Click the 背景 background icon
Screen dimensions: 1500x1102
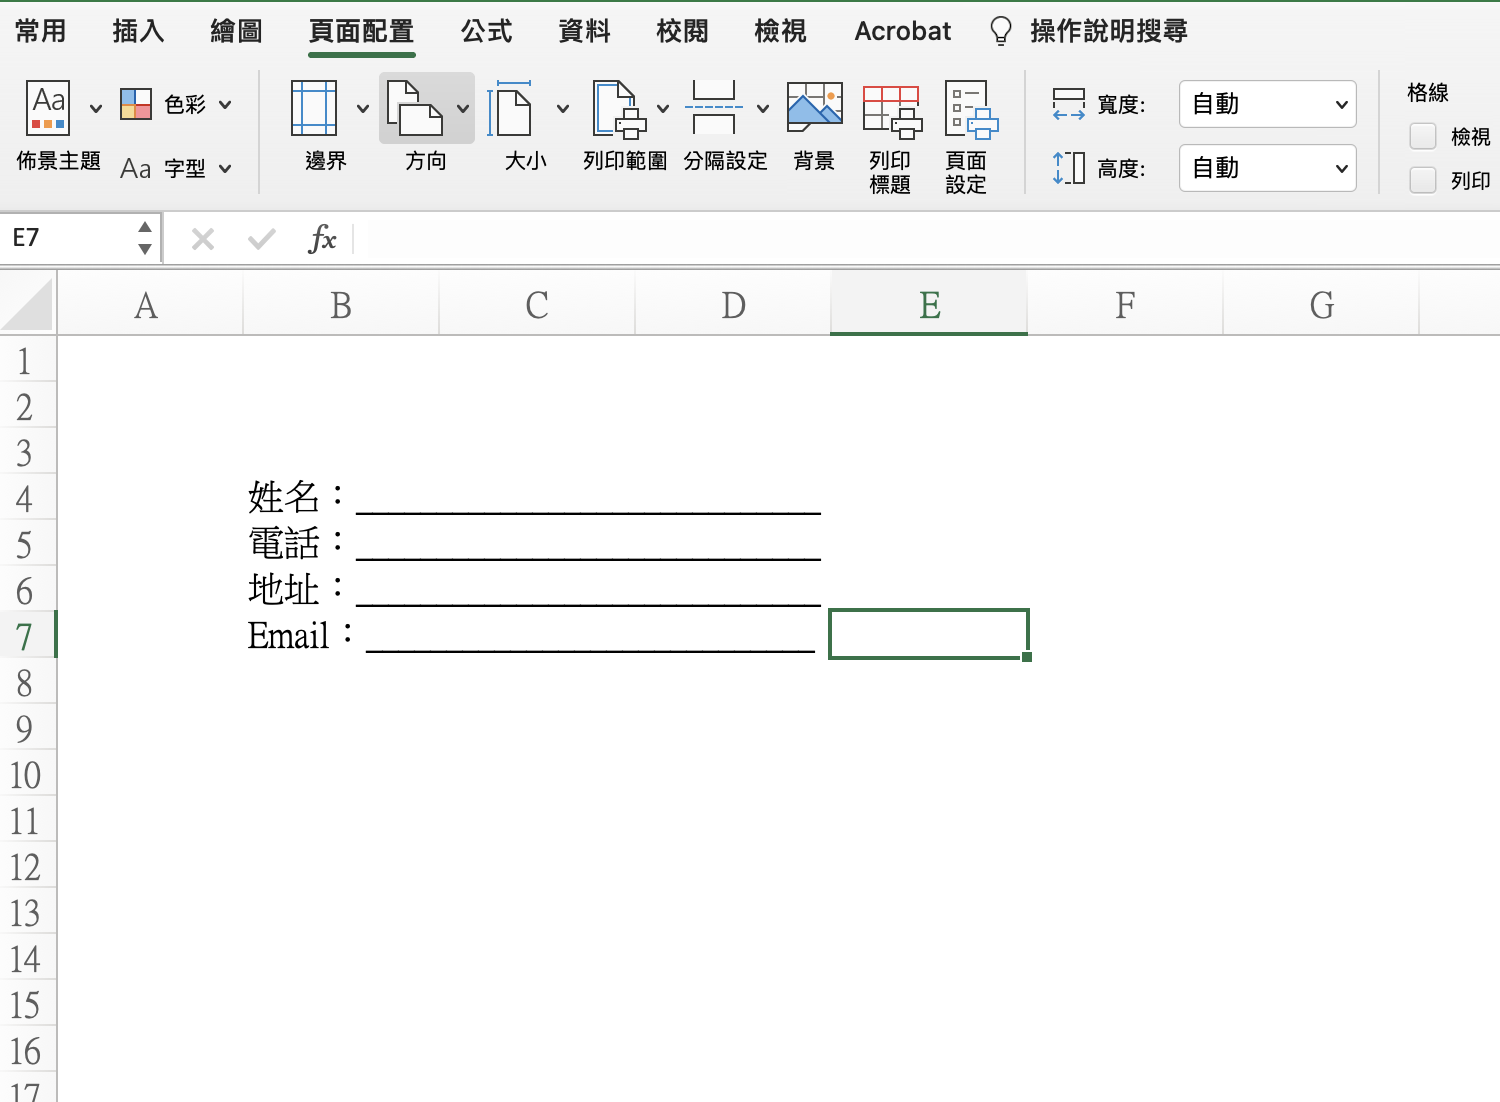point(814,108)
